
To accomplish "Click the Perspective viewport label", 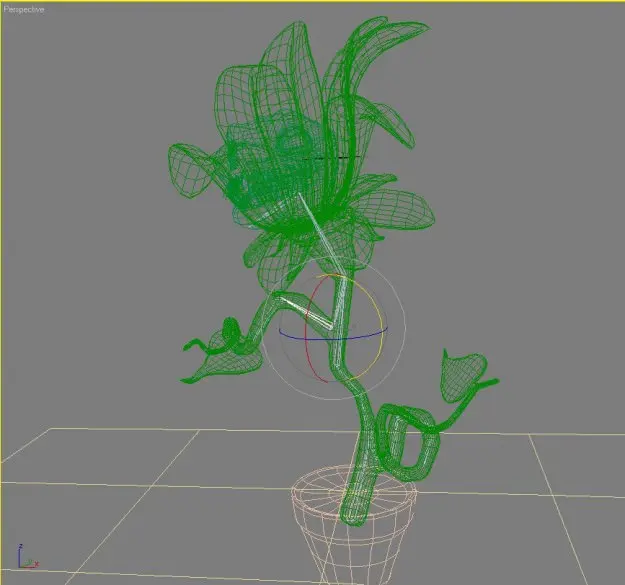I will (24, 10).
